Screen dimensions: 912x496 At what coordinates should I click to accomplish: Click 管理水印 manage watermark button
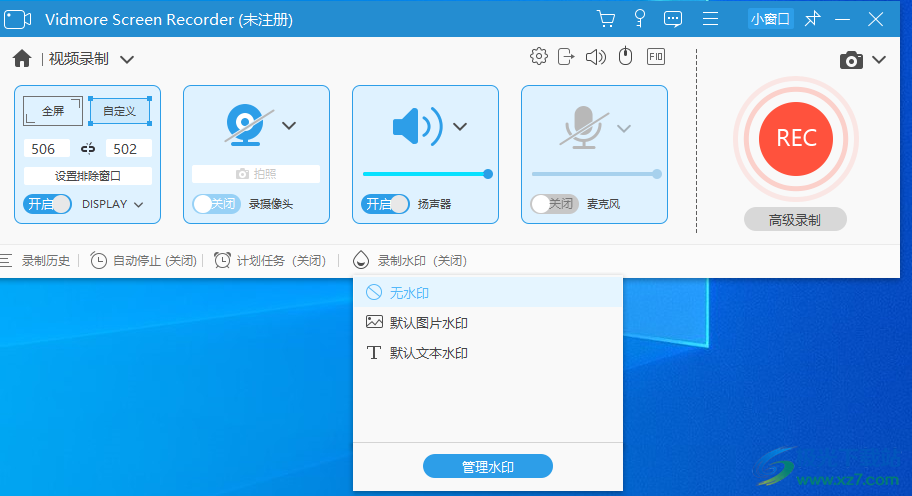487,466
